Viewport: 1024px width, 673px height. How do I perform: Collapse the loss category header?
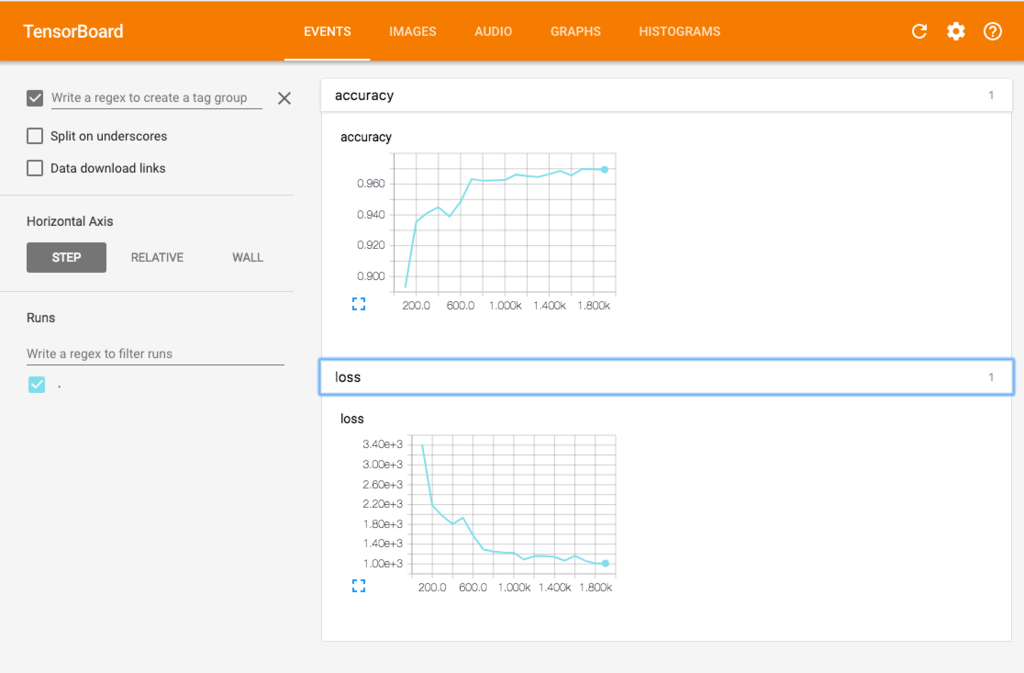pyautogui.click(x=666, y=377)
